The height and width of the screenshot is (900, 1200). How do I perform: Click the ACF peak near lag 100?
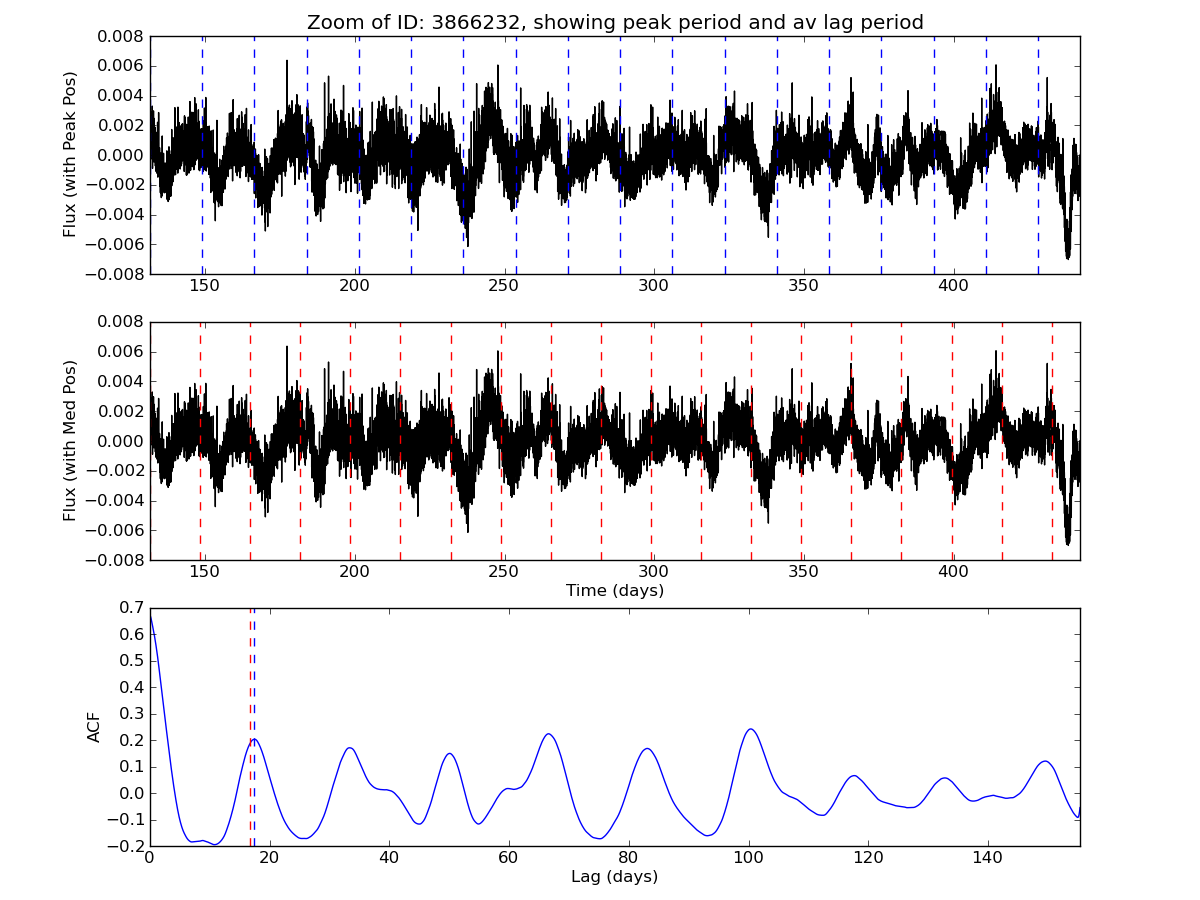[x=749, y=729]
